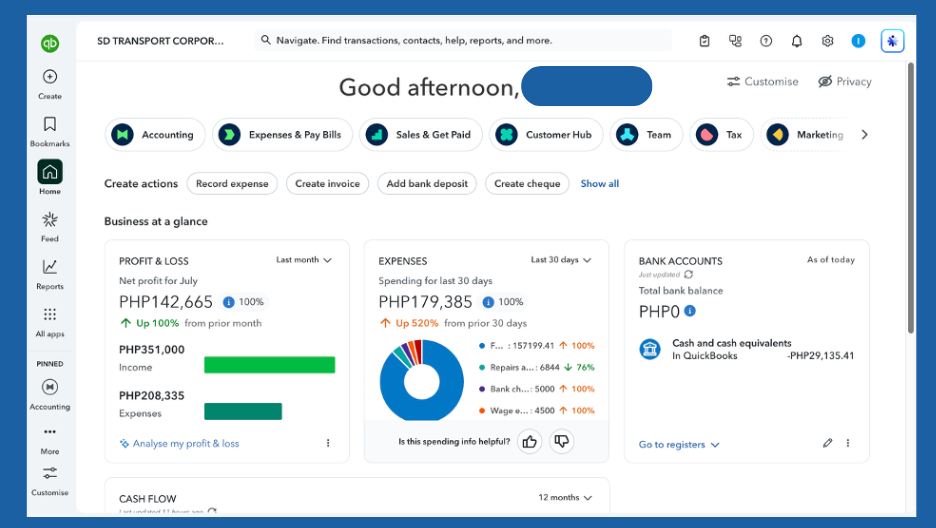Click the bank building icon for Cash equivalents

(650, 348)
